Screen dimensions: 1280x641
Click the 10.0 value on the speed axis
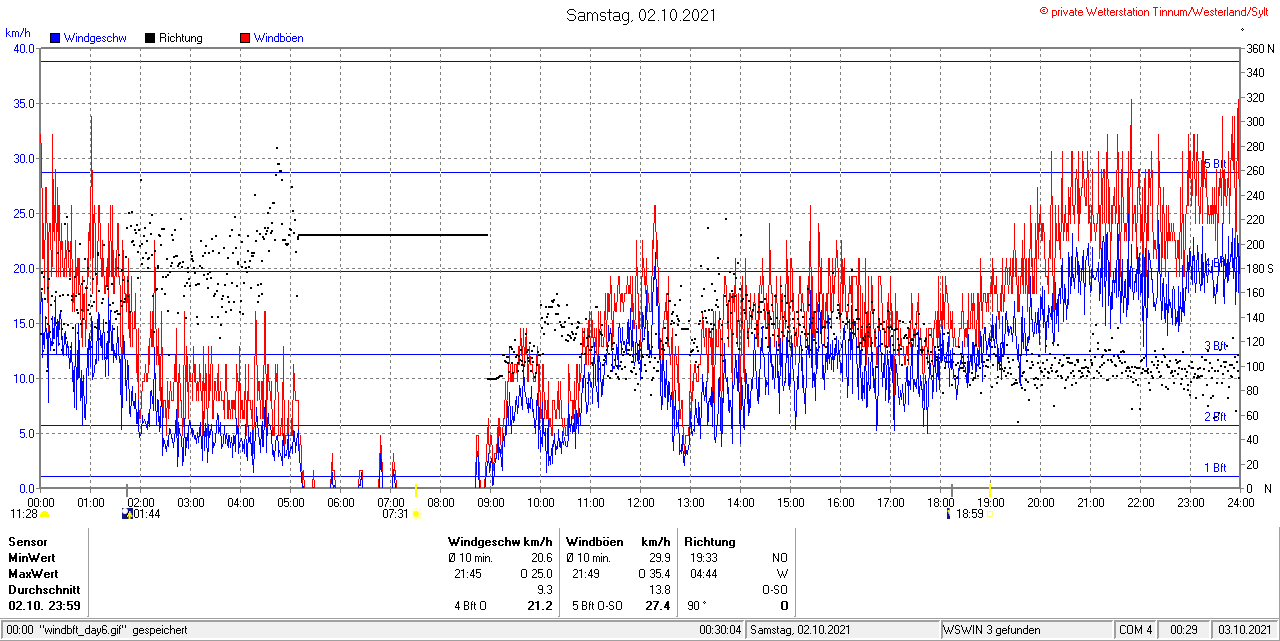24,379
